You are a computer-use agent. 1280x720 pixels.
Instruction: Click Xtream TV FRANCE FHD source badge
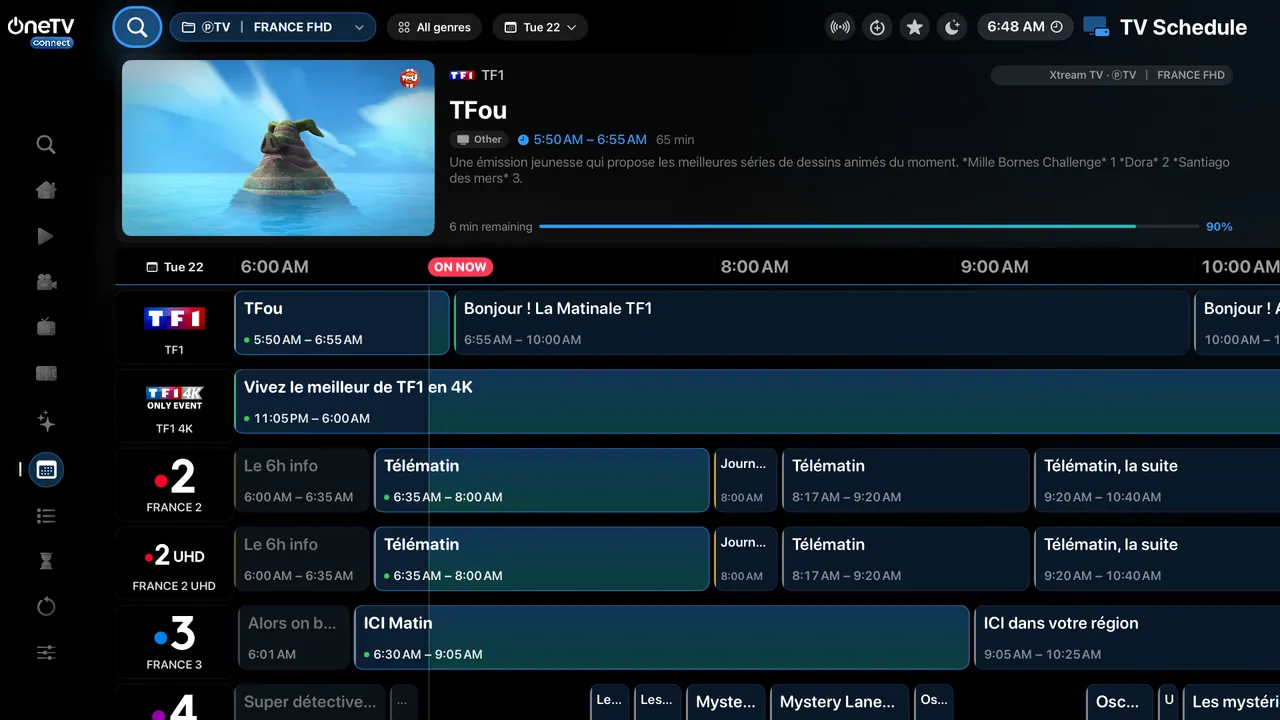[x=1112, y=75]
